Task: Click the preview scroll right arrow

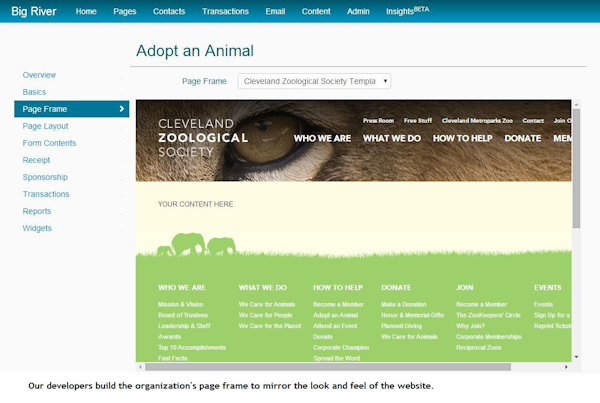Action: click(566, 367)
